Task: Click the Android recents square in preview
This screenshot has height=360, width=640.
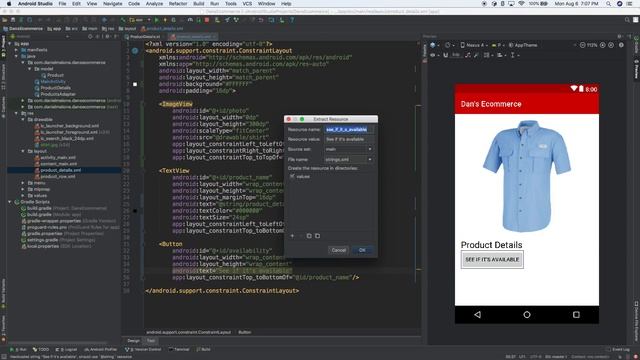Action: 576,315
